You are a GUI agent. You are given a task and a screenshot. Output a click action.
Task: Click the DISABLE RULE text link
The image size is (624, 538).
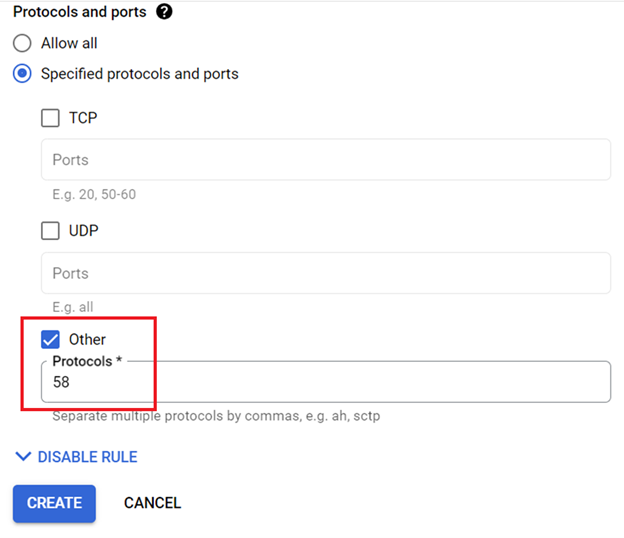[88, 457]
